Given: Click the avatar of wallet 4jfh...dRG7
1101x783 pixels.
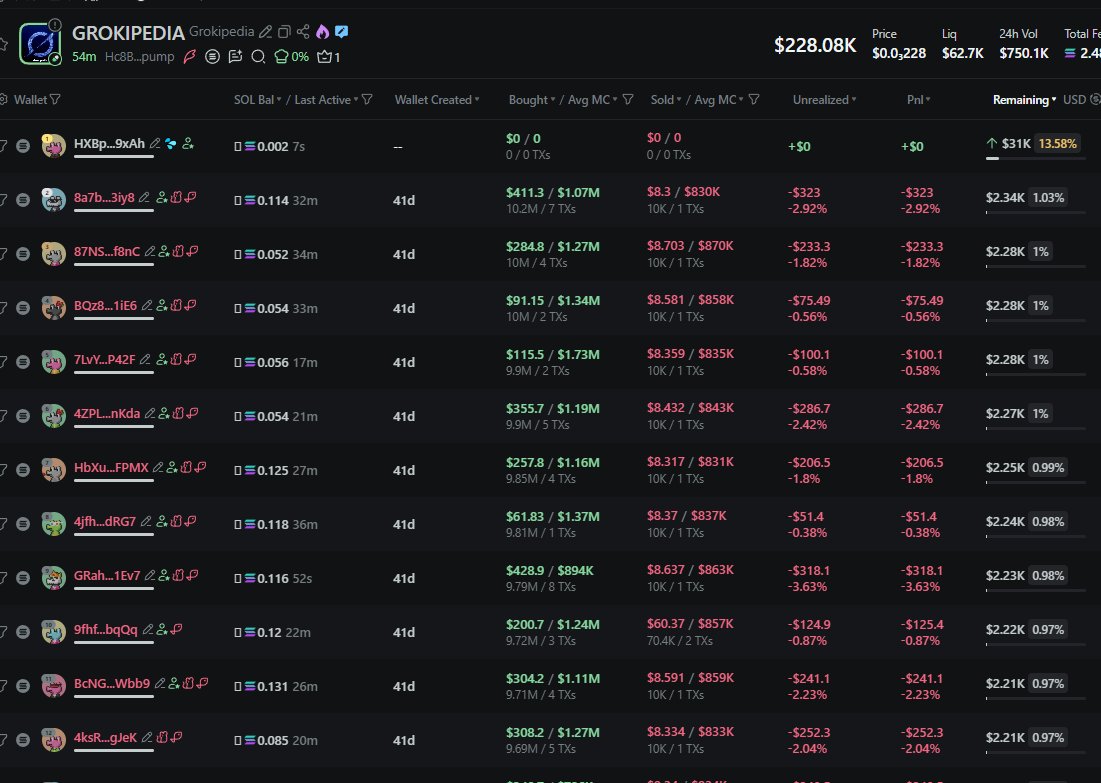Looking at the screenshot, I should (x=53, y=524).
